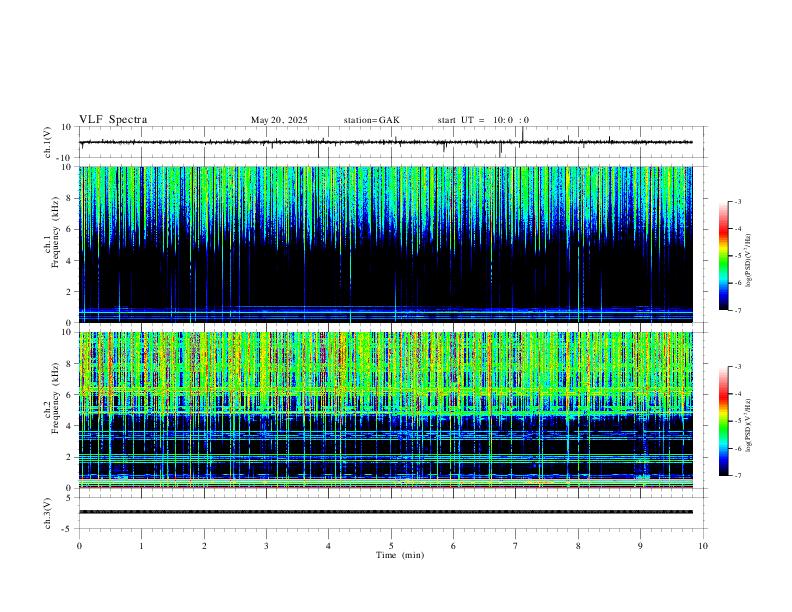Click the "2" kHz tick on ch.2 frequency axis

pos(70,457)
